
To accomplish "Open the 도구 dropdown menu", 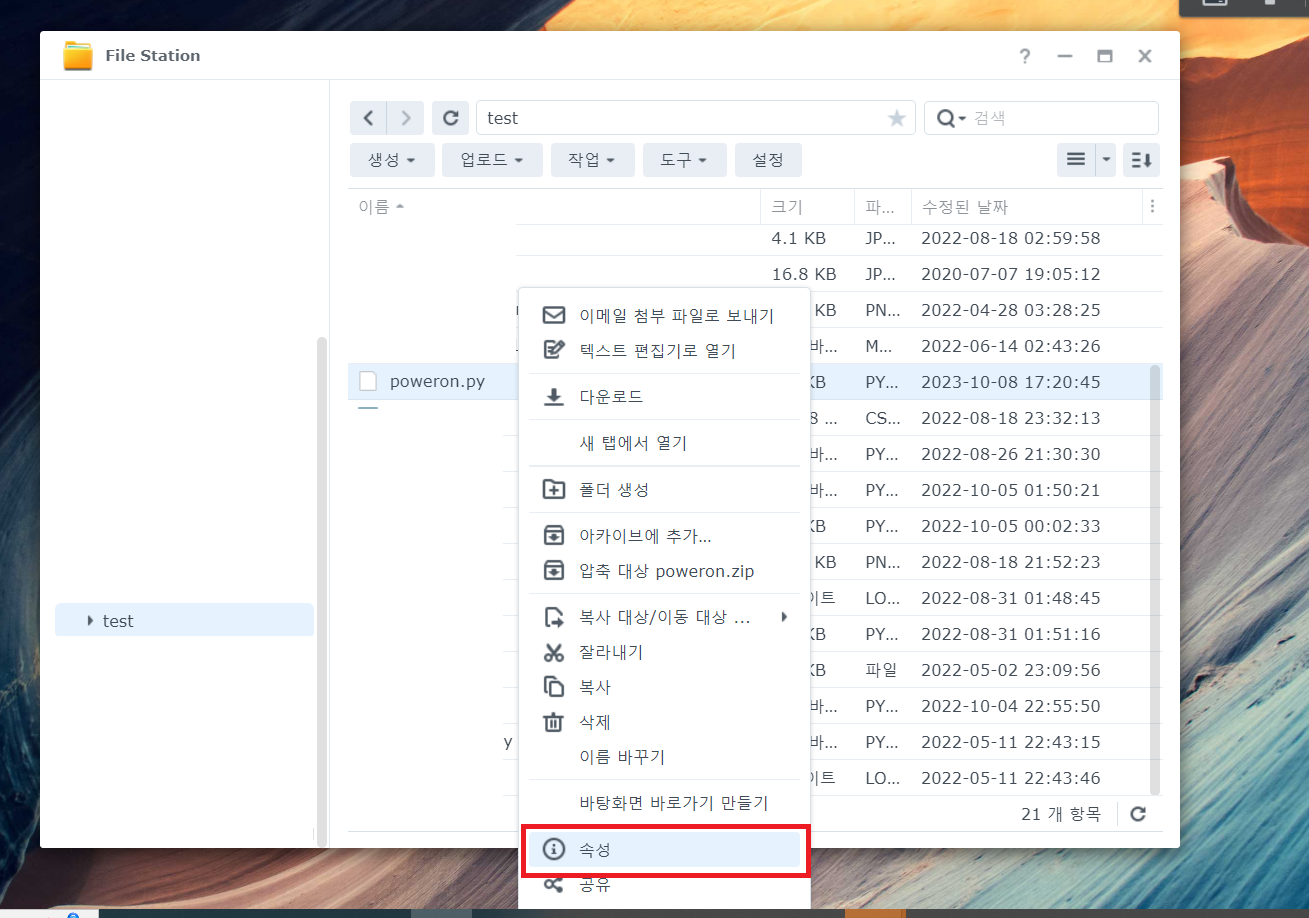I will click(x=684, y=160).
